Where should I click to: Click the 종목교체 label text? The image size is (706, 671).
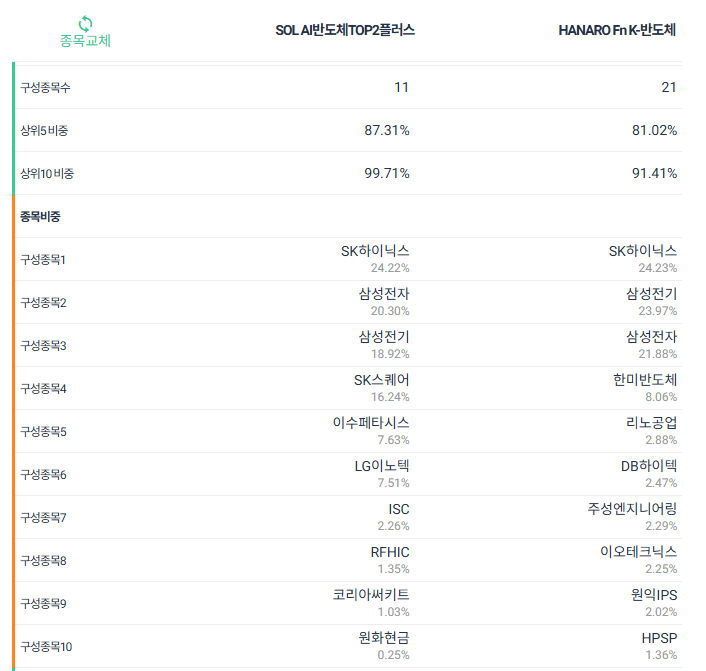85,41
